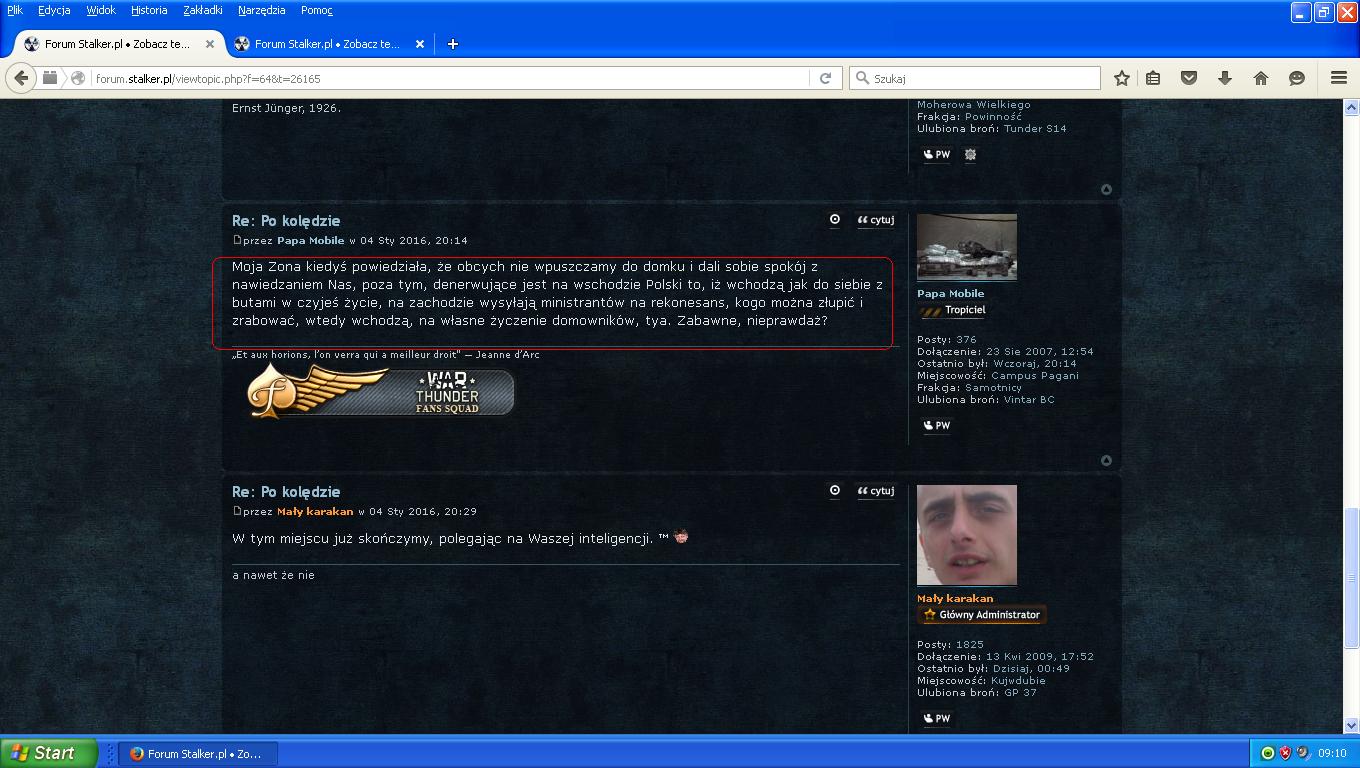This screenshot has width=1360, height=768.
Task: Open Papa Mobile's post title 'Re: Po kolędzie'
Action: 286,220
